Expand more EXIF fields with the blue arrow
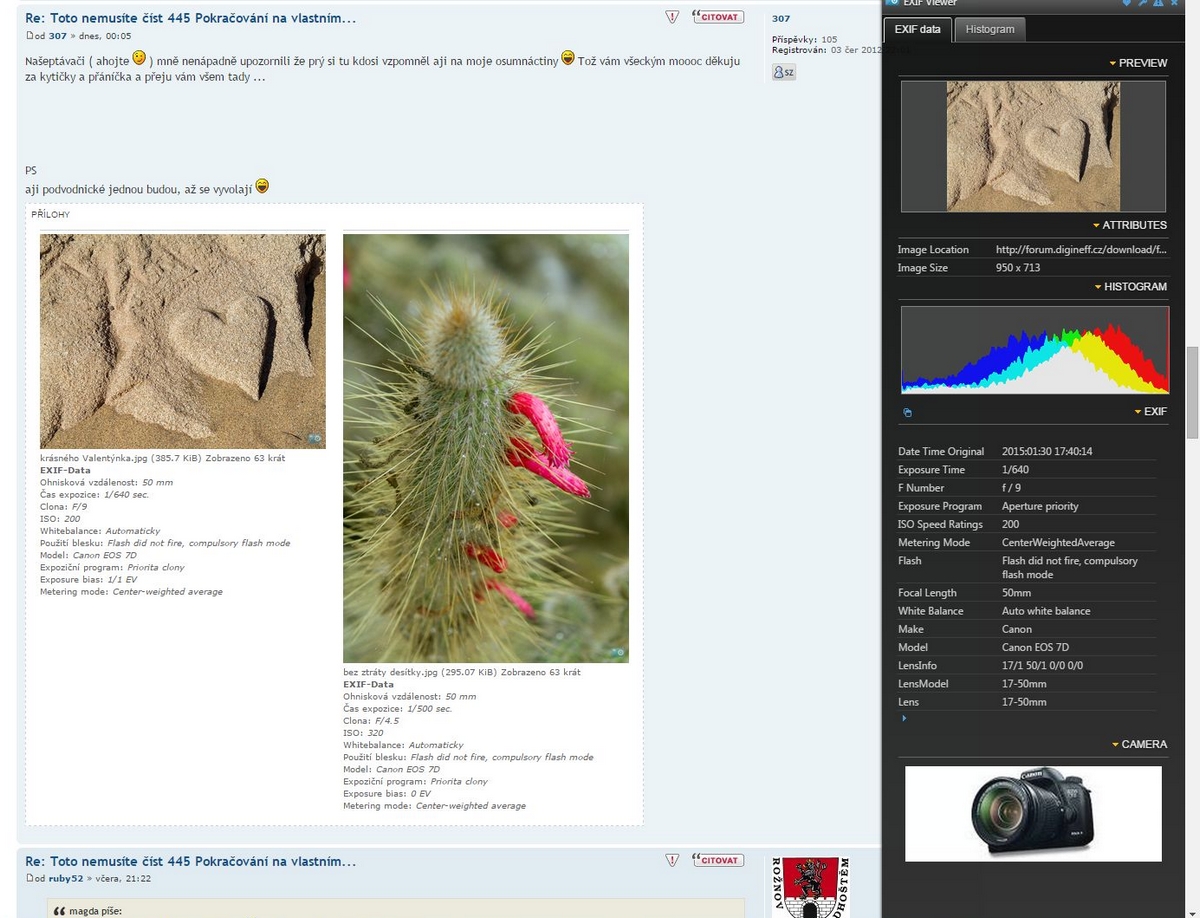This screenshot has width=1200, height=918. [x=904, y=718]
